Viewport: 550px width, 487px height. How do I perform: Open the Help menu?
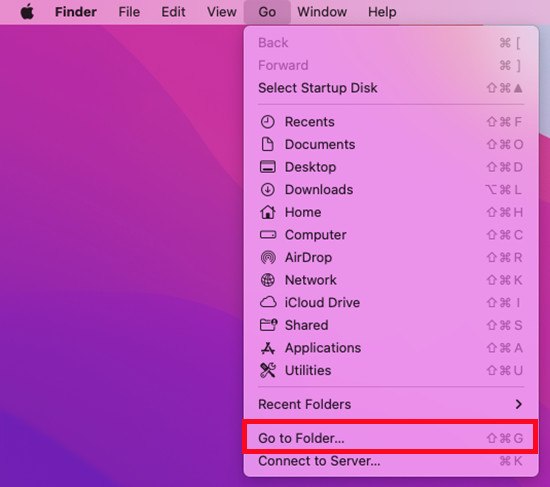[x=382, y=12]
